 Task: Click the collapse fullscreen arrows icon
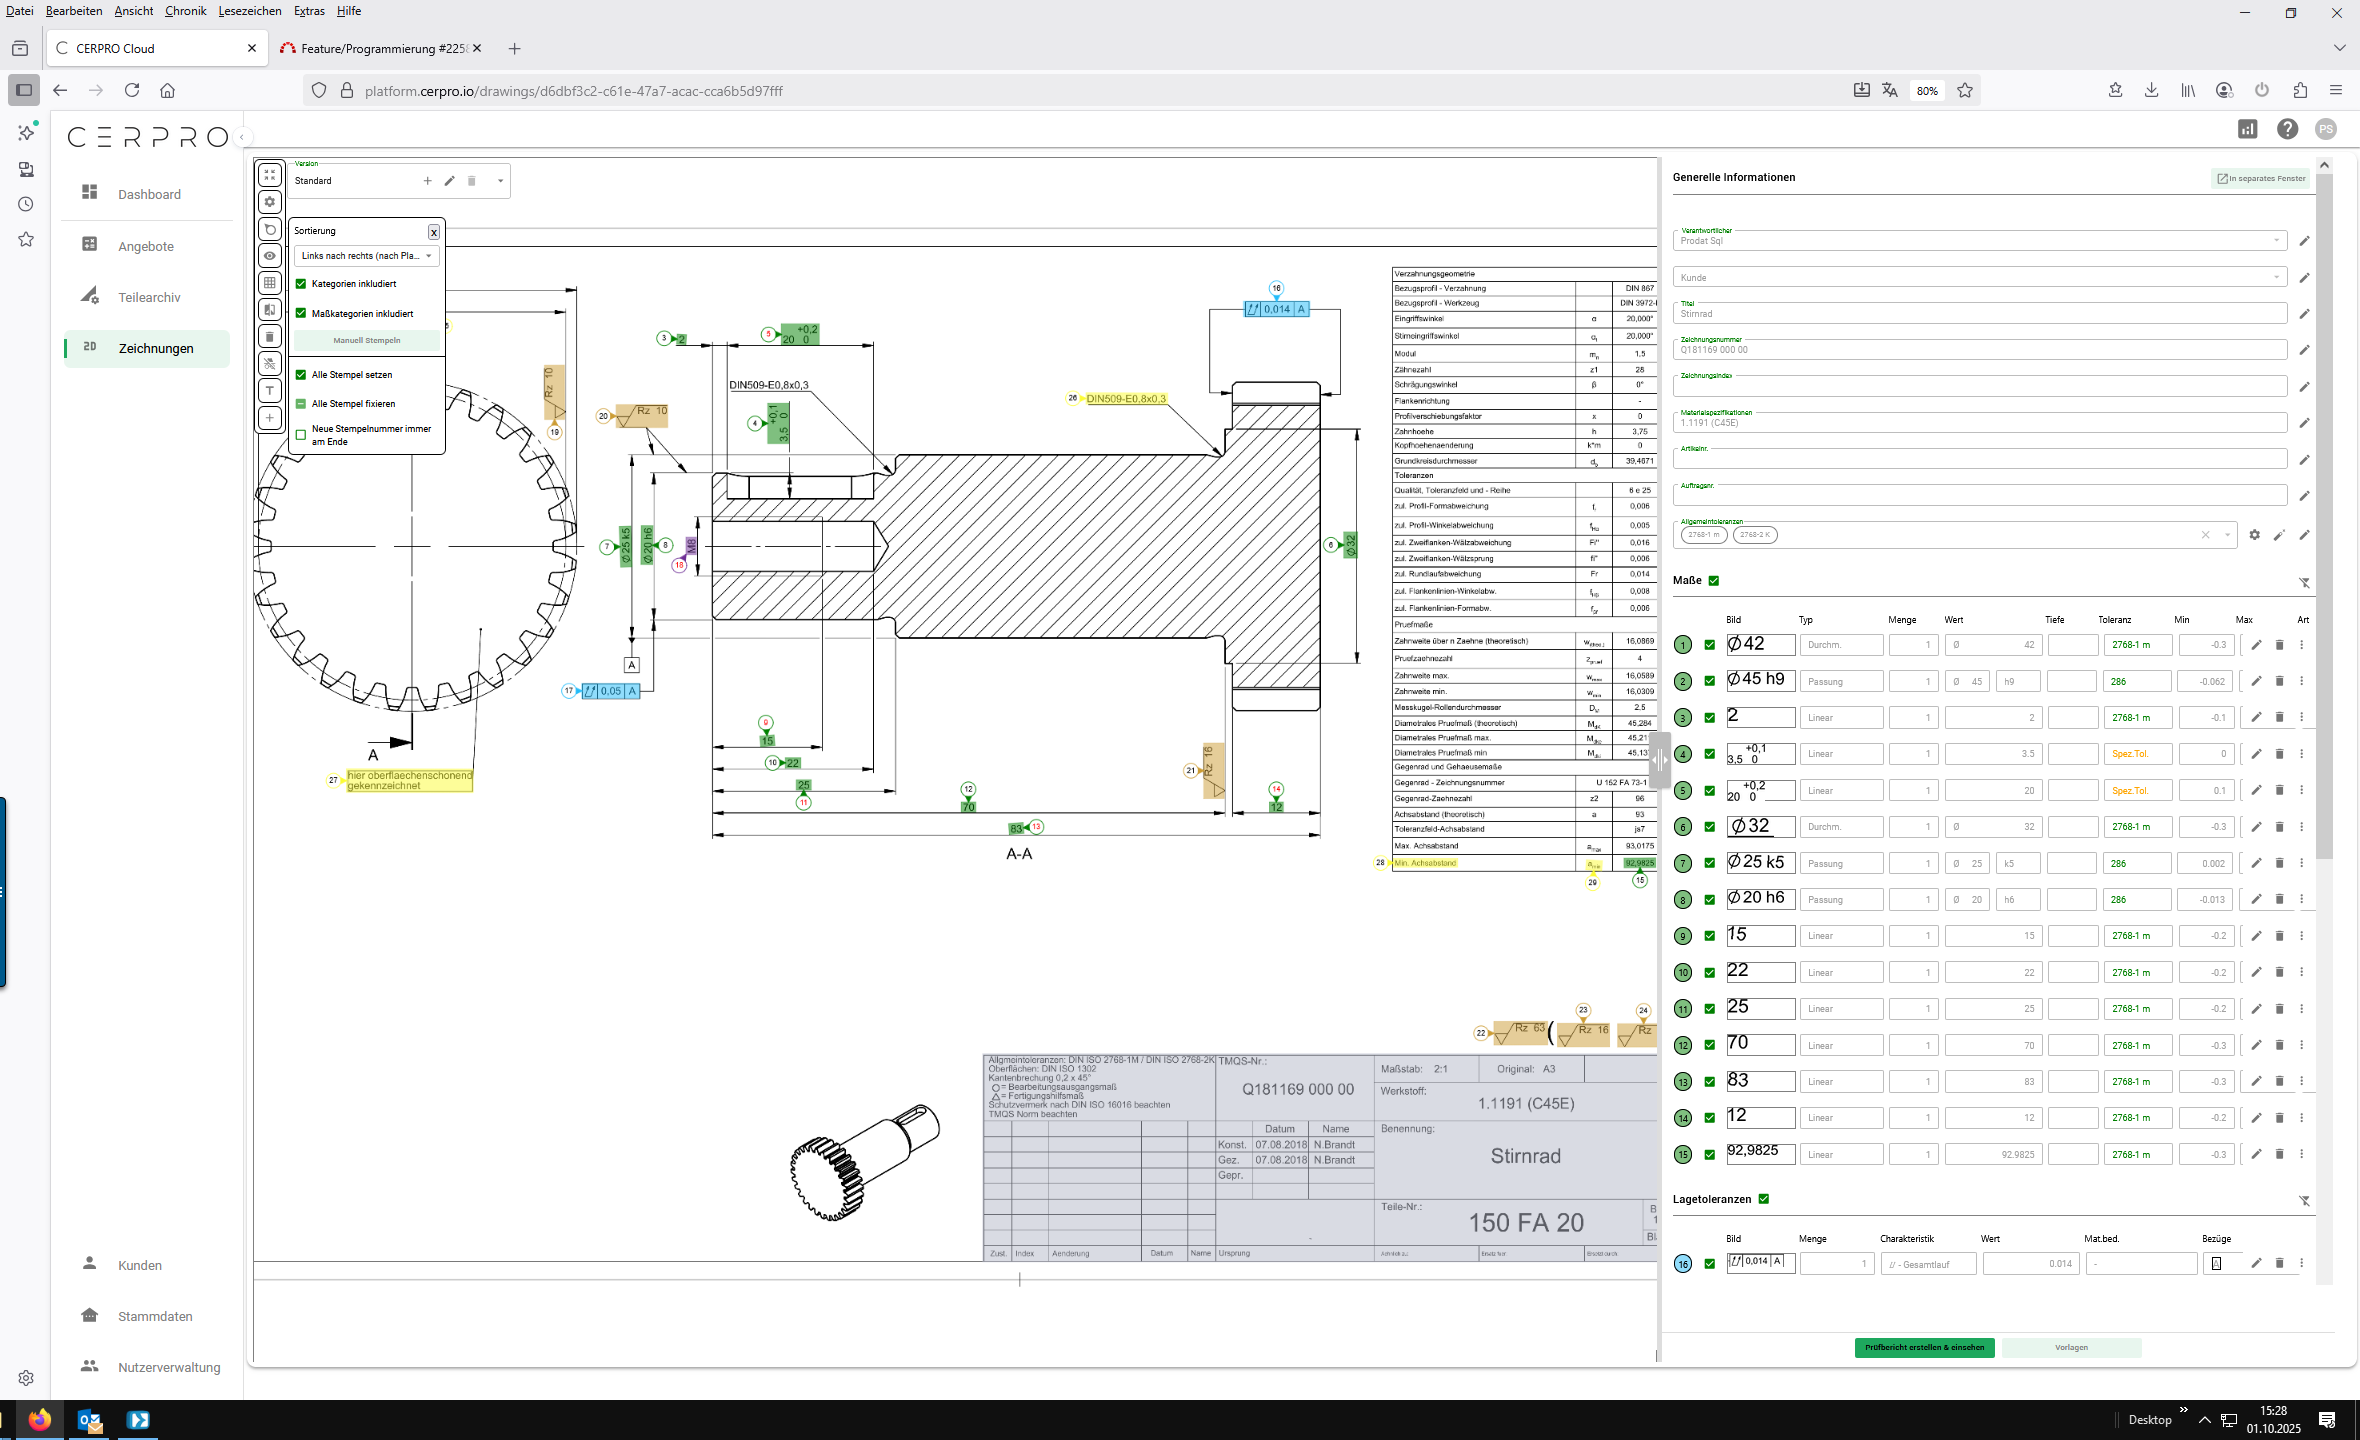pos(270,175)
